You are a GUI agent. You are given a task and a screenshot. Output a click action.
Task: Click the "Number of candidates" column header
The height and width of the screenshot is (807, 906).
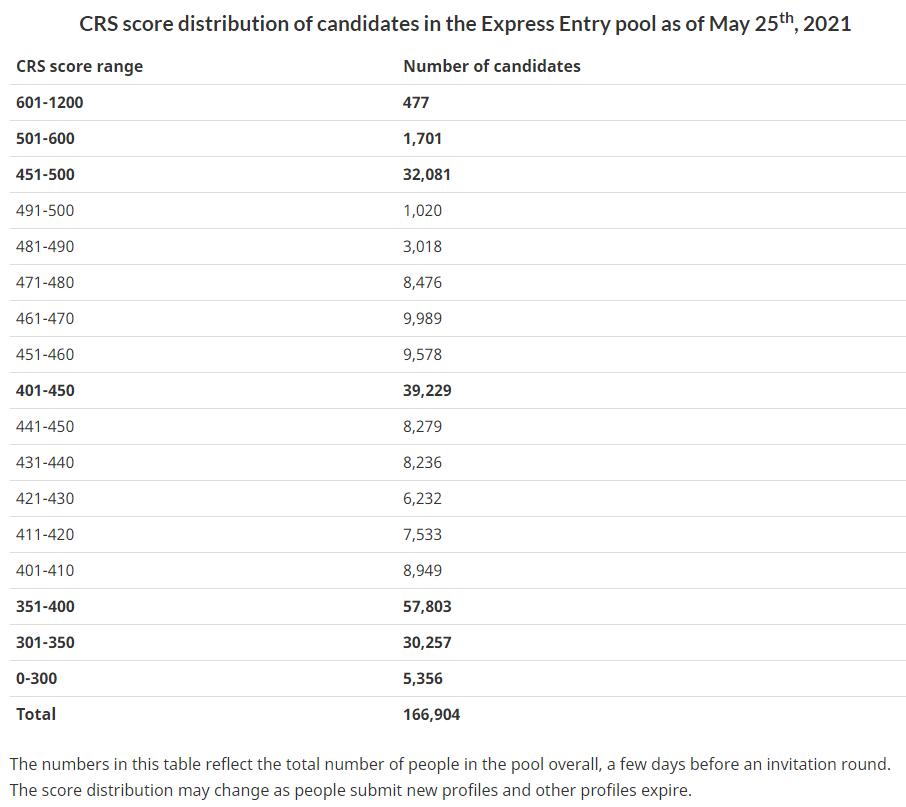[x=491, y=66]
